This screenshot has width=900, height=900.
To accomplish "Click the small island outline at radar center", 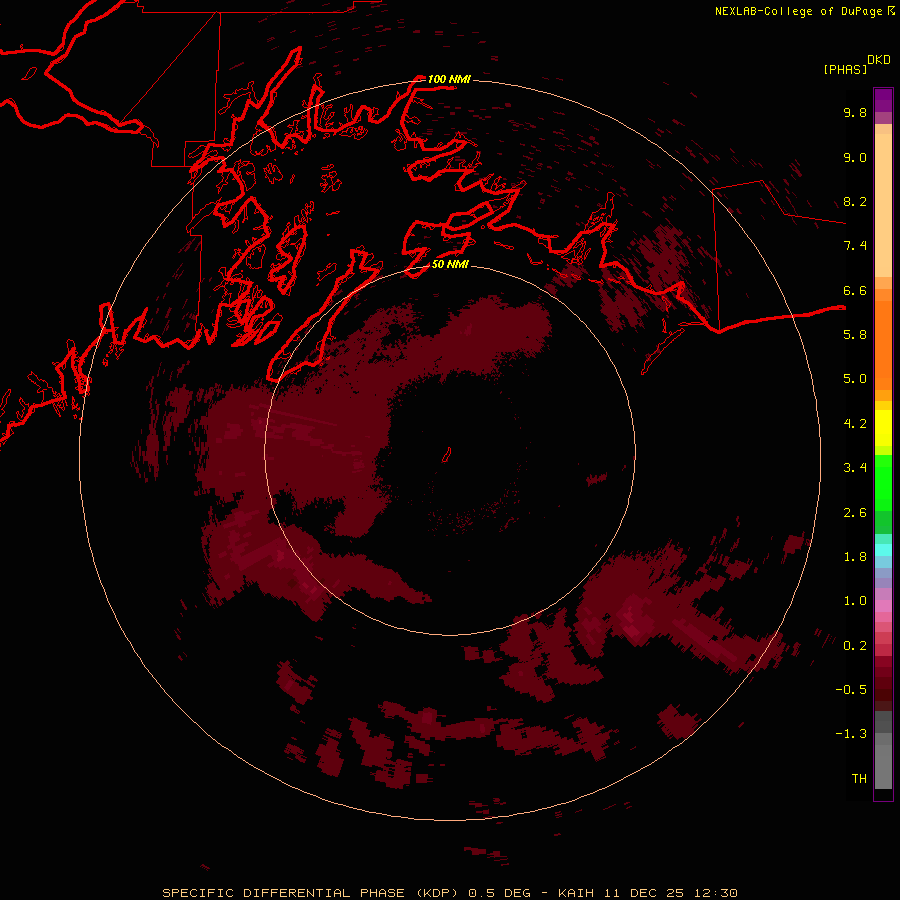I will (x=446, y=455).
